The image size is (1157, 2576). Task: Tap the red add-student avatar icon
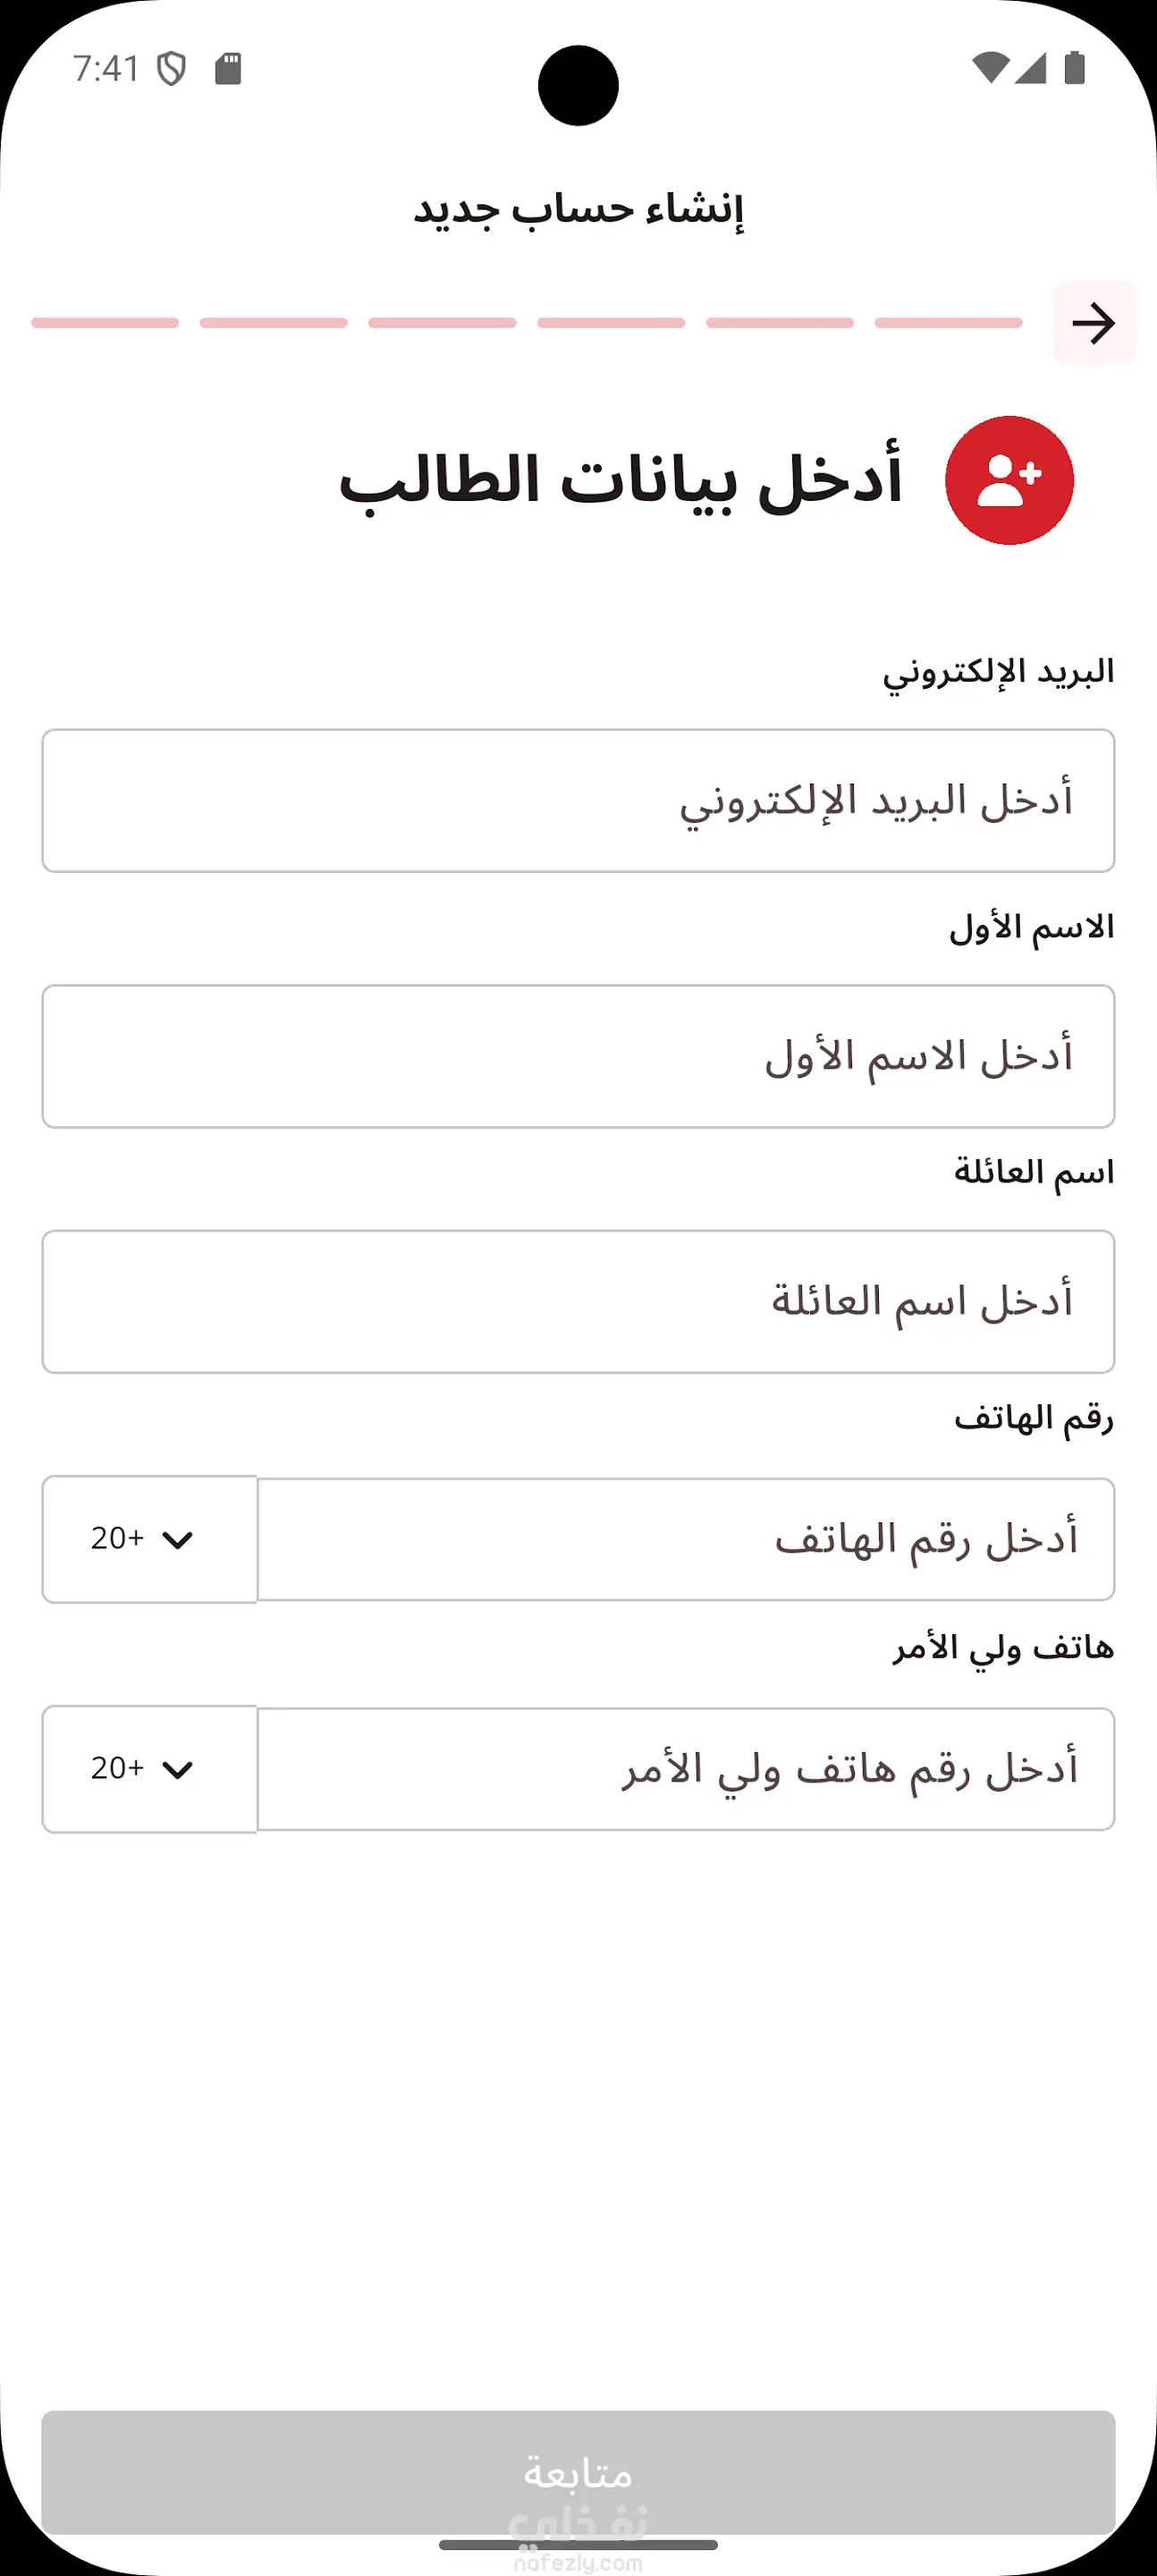[x=1009, y=480]
